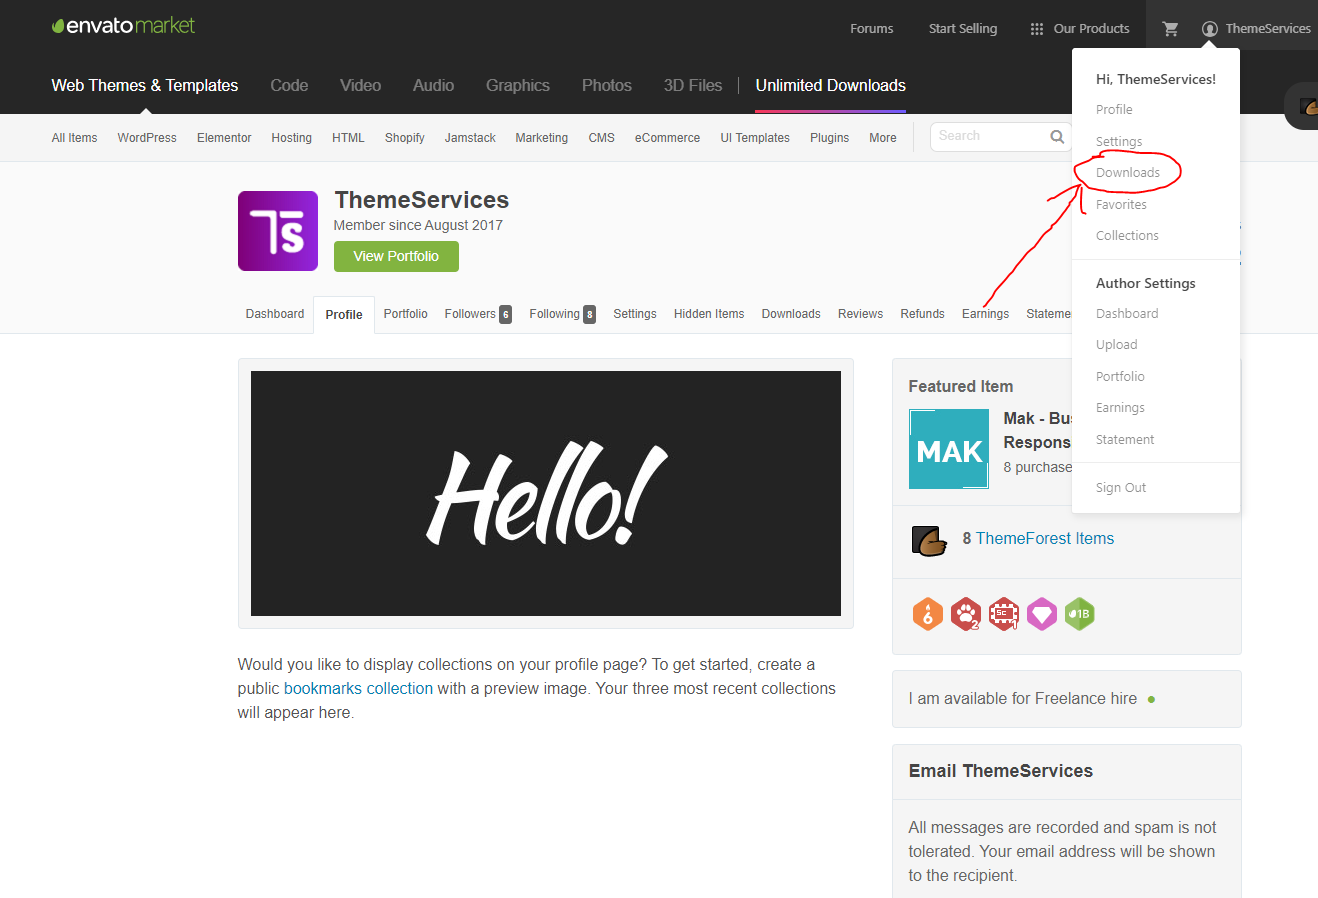Open the ThemeServices account dropdown
This screenshot has width=1318, height=898.
1256,29
